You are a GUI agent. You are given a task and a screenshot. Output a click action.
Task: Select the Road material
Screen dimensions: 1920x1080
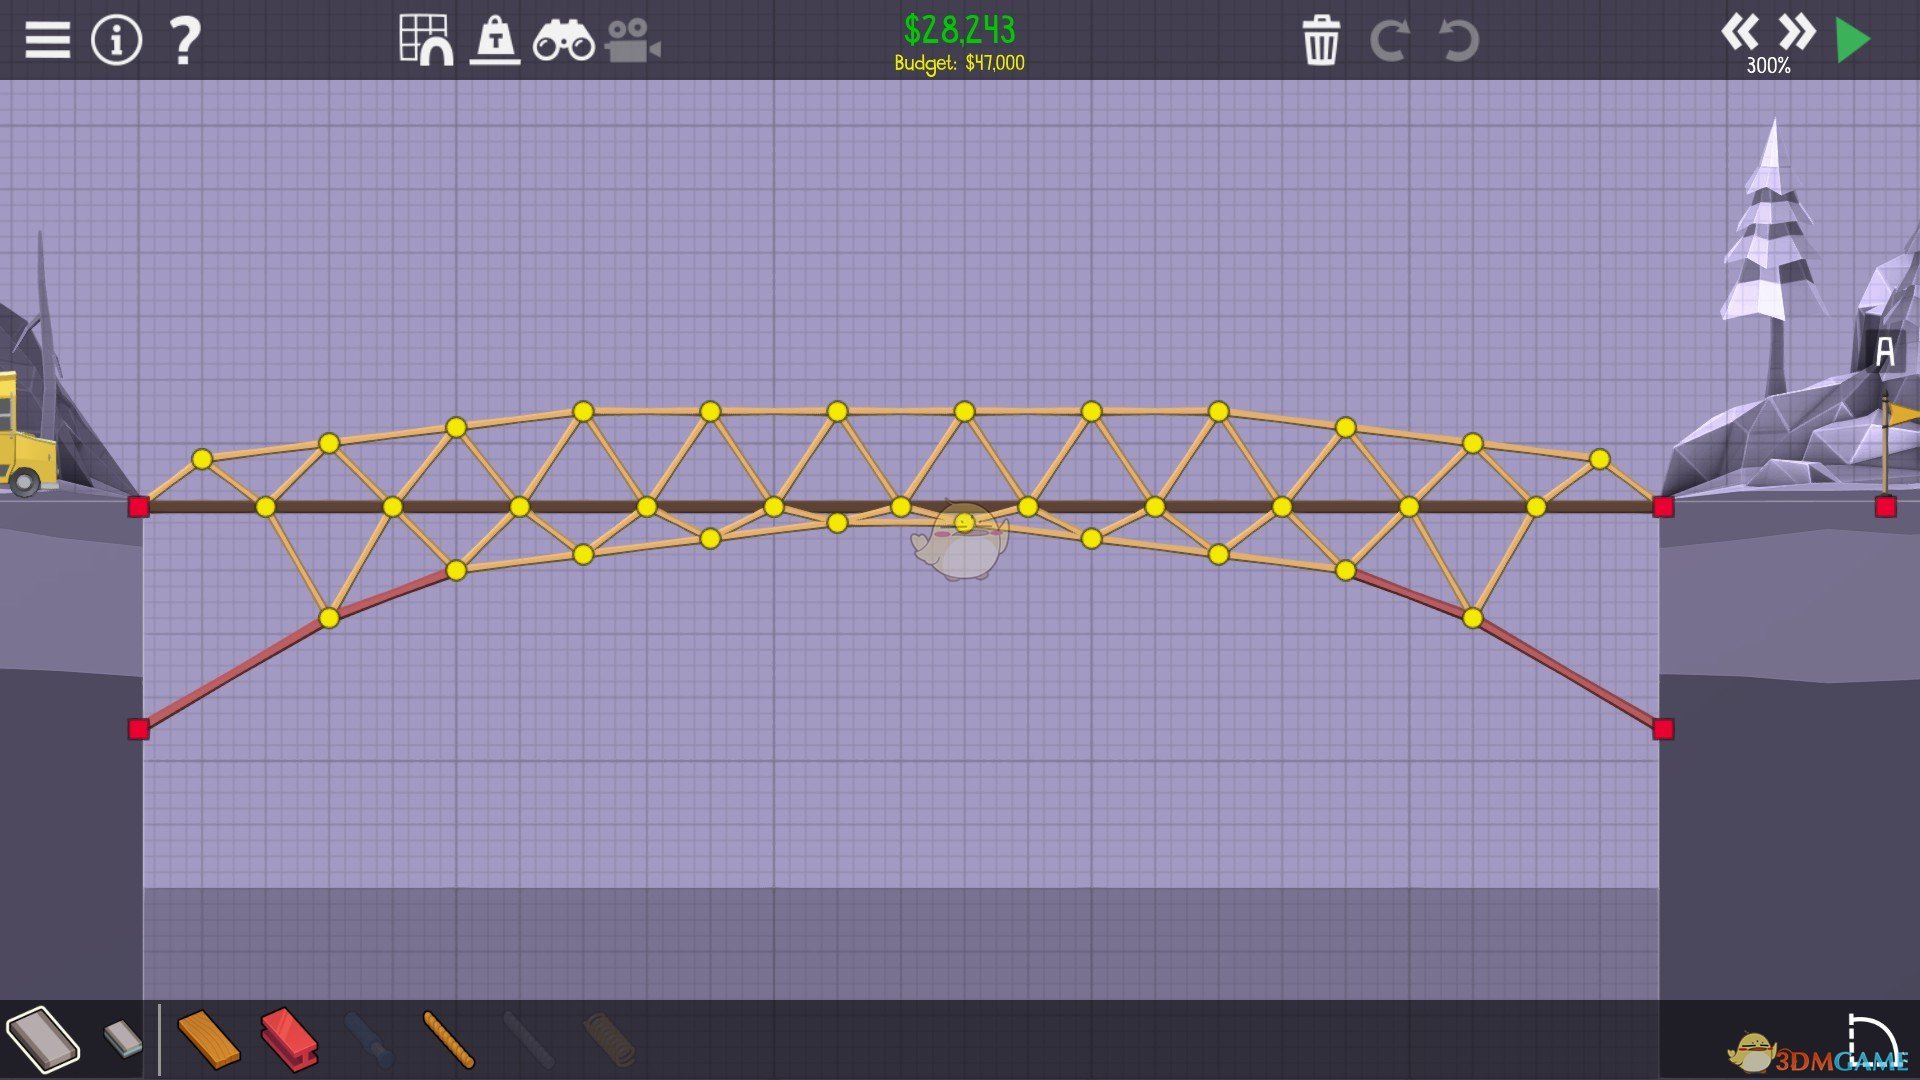(43, 1039)
